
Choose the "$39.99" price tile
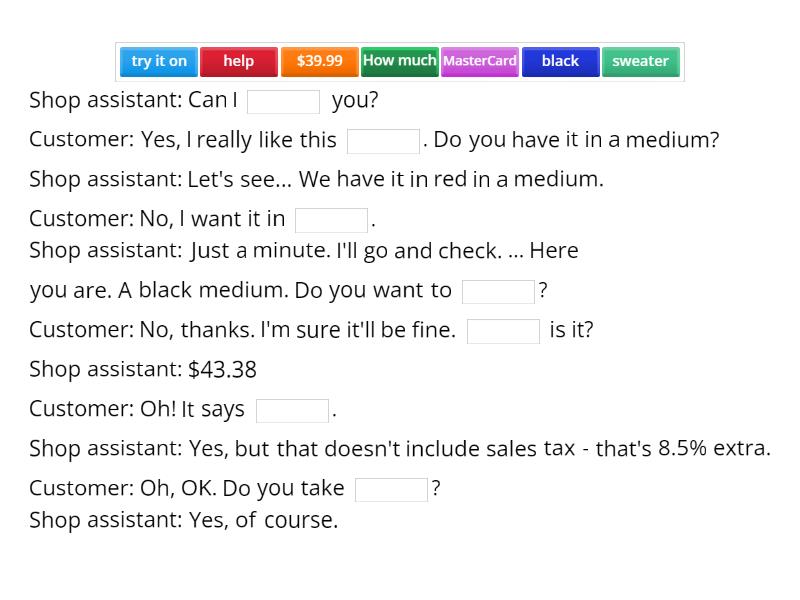(x=319, y=61)
